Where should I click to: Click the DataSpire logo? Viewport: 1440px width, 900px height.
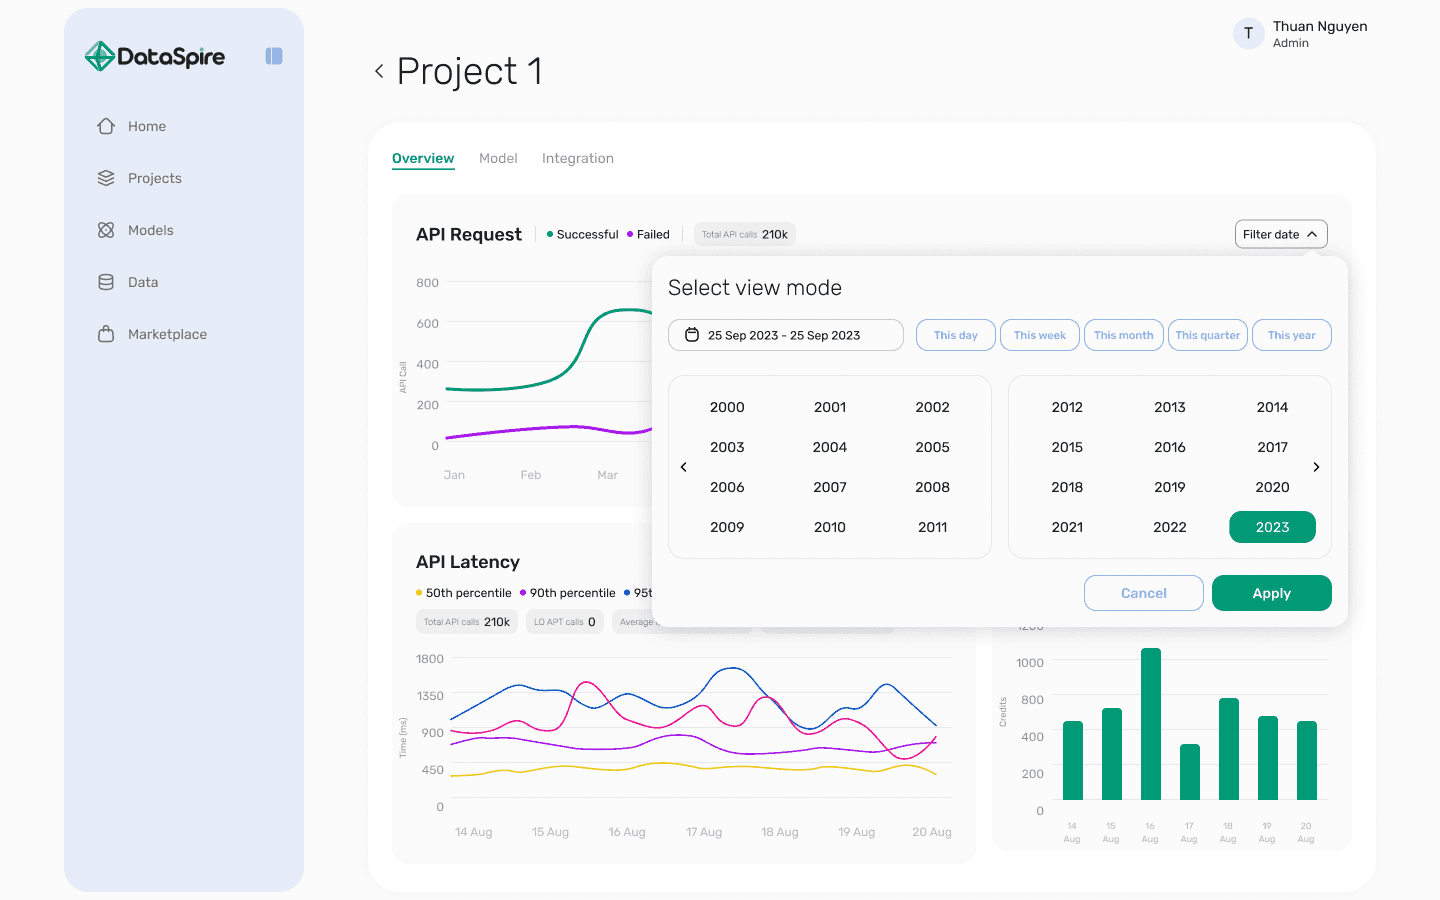coord(155,56)
